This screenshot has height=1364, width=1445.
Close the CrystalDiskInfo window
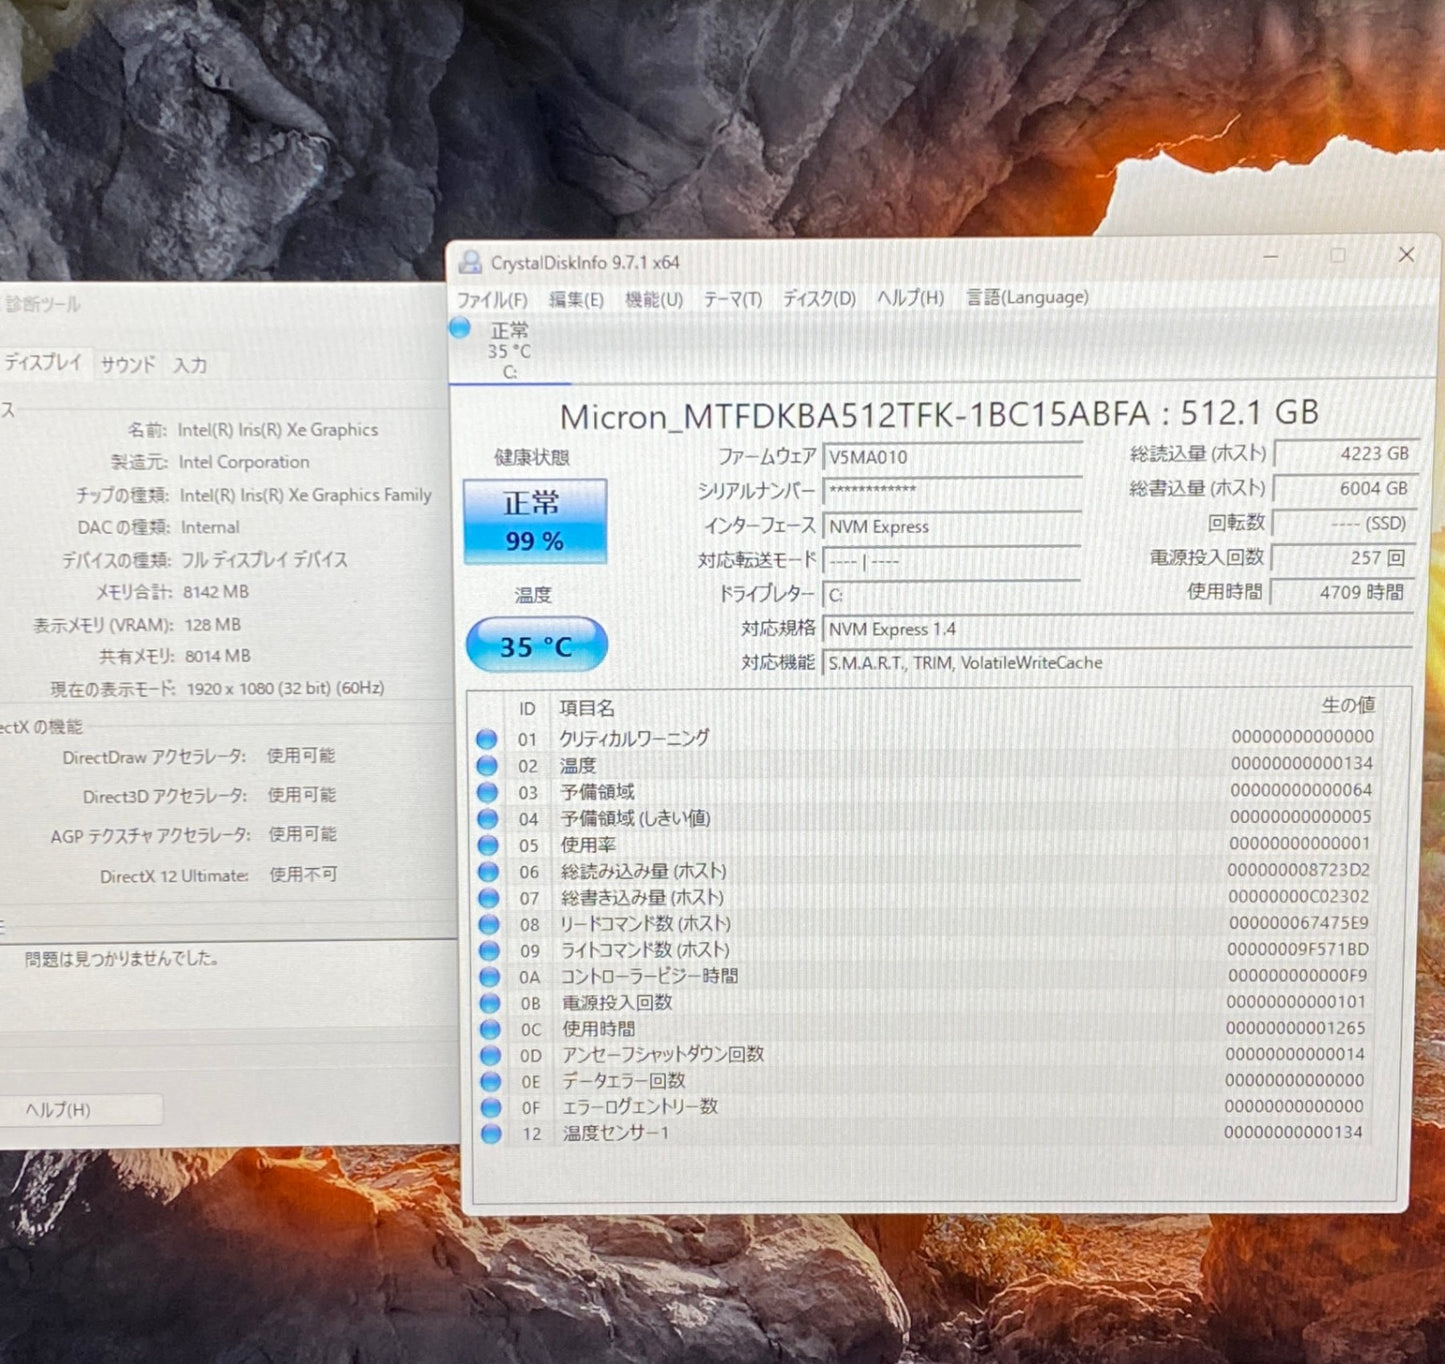1406,255
